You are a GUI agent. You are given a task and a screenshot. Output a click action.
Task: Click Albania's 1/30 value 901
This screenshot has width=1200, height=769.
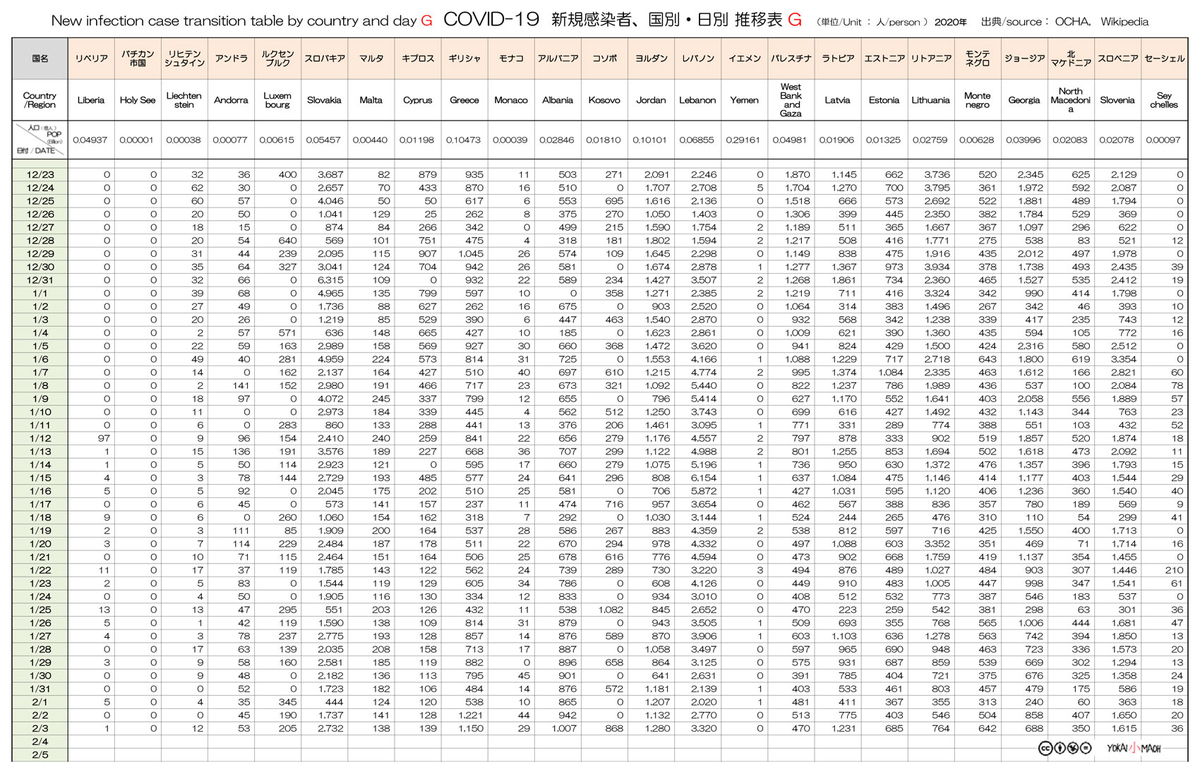567,676
